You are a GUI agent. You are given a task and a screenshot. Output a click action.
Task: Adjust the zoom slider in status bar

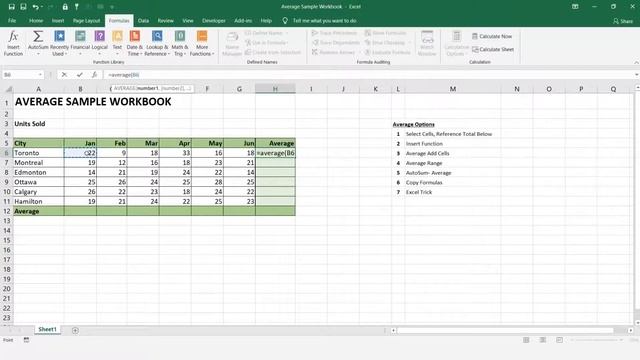pos(597,340)
